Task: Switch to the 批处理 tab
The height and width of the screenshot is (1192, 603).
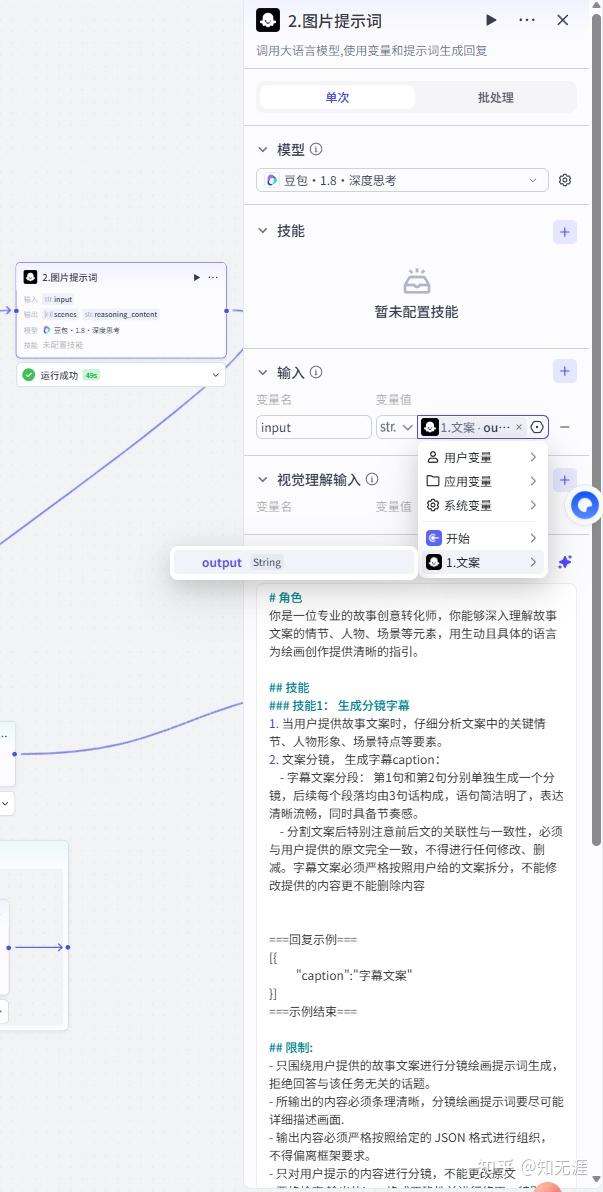Action: click(495, 97)
